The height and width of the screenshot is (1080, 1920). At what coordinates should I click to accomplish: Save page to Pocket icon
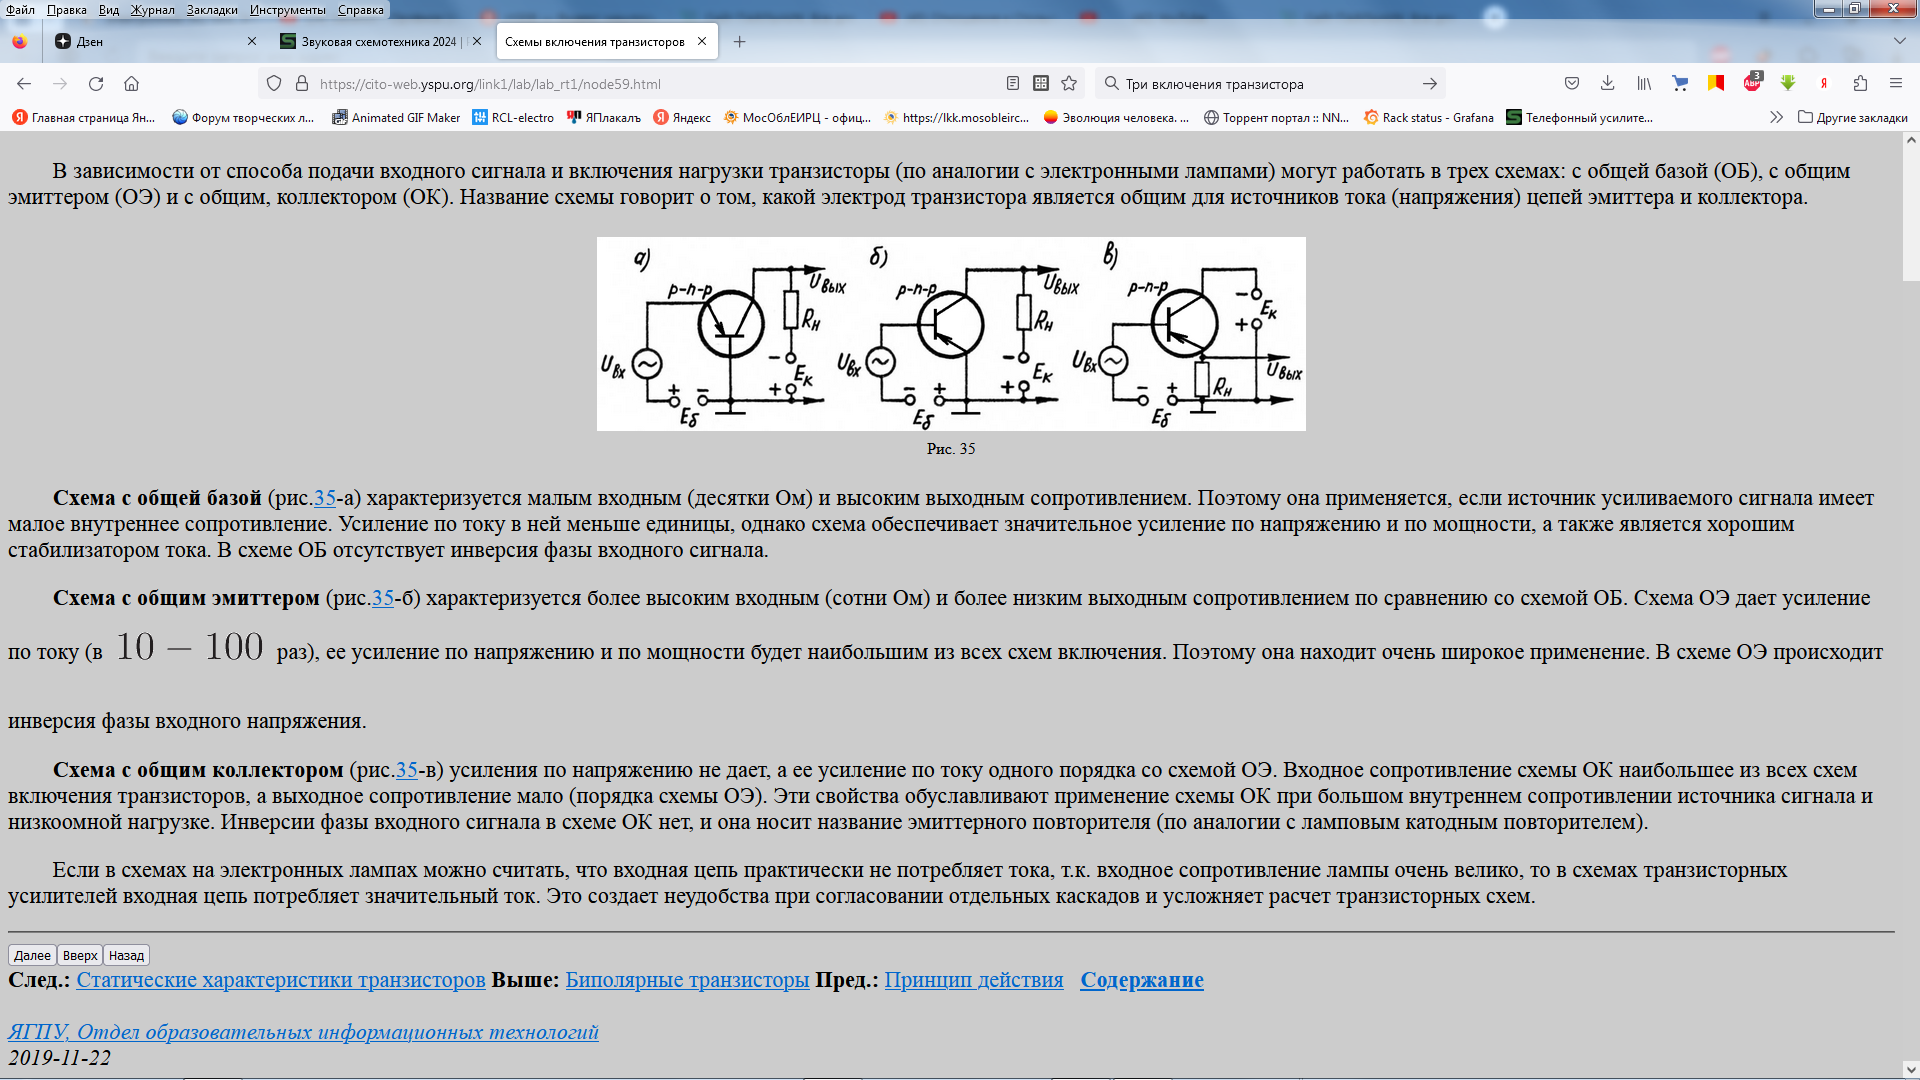[x=1572, y=84]
